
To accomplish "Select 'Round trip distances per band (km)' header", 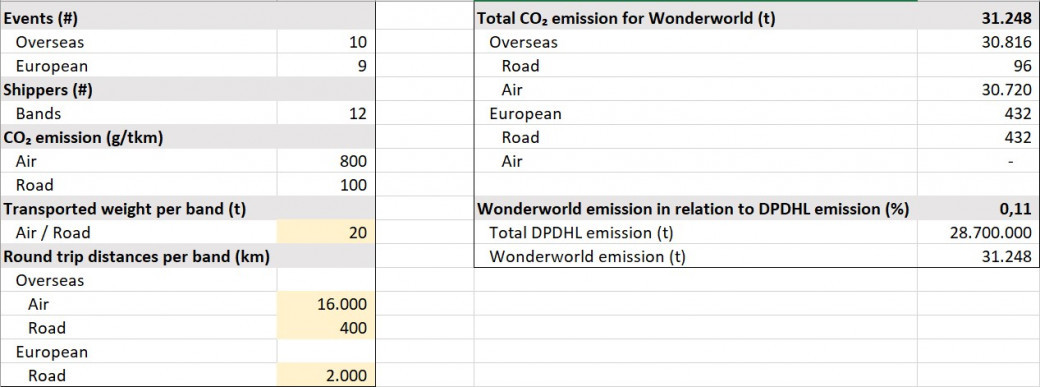I will (x=139, y=257).
